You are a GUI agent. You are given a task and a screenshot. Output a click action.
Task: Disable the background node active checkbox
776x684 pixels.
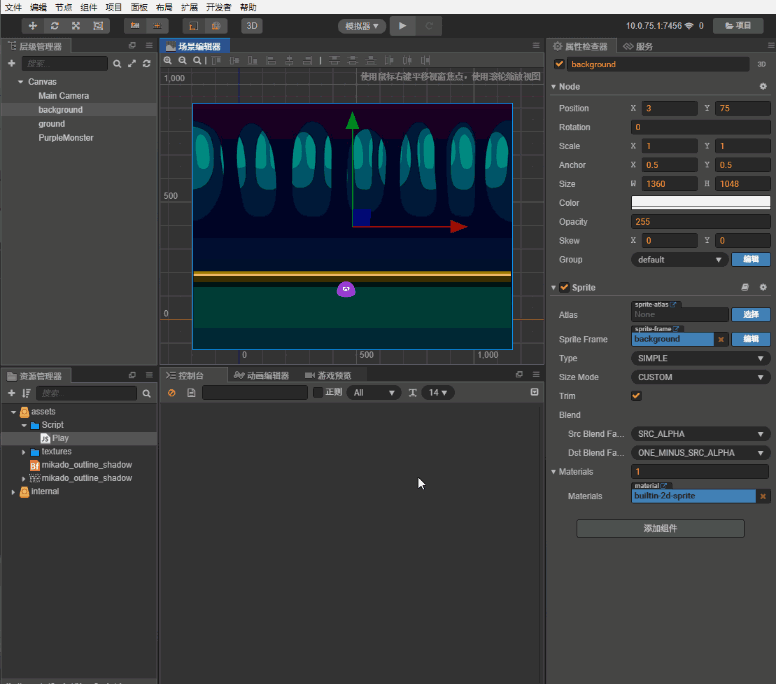[560, 64]
